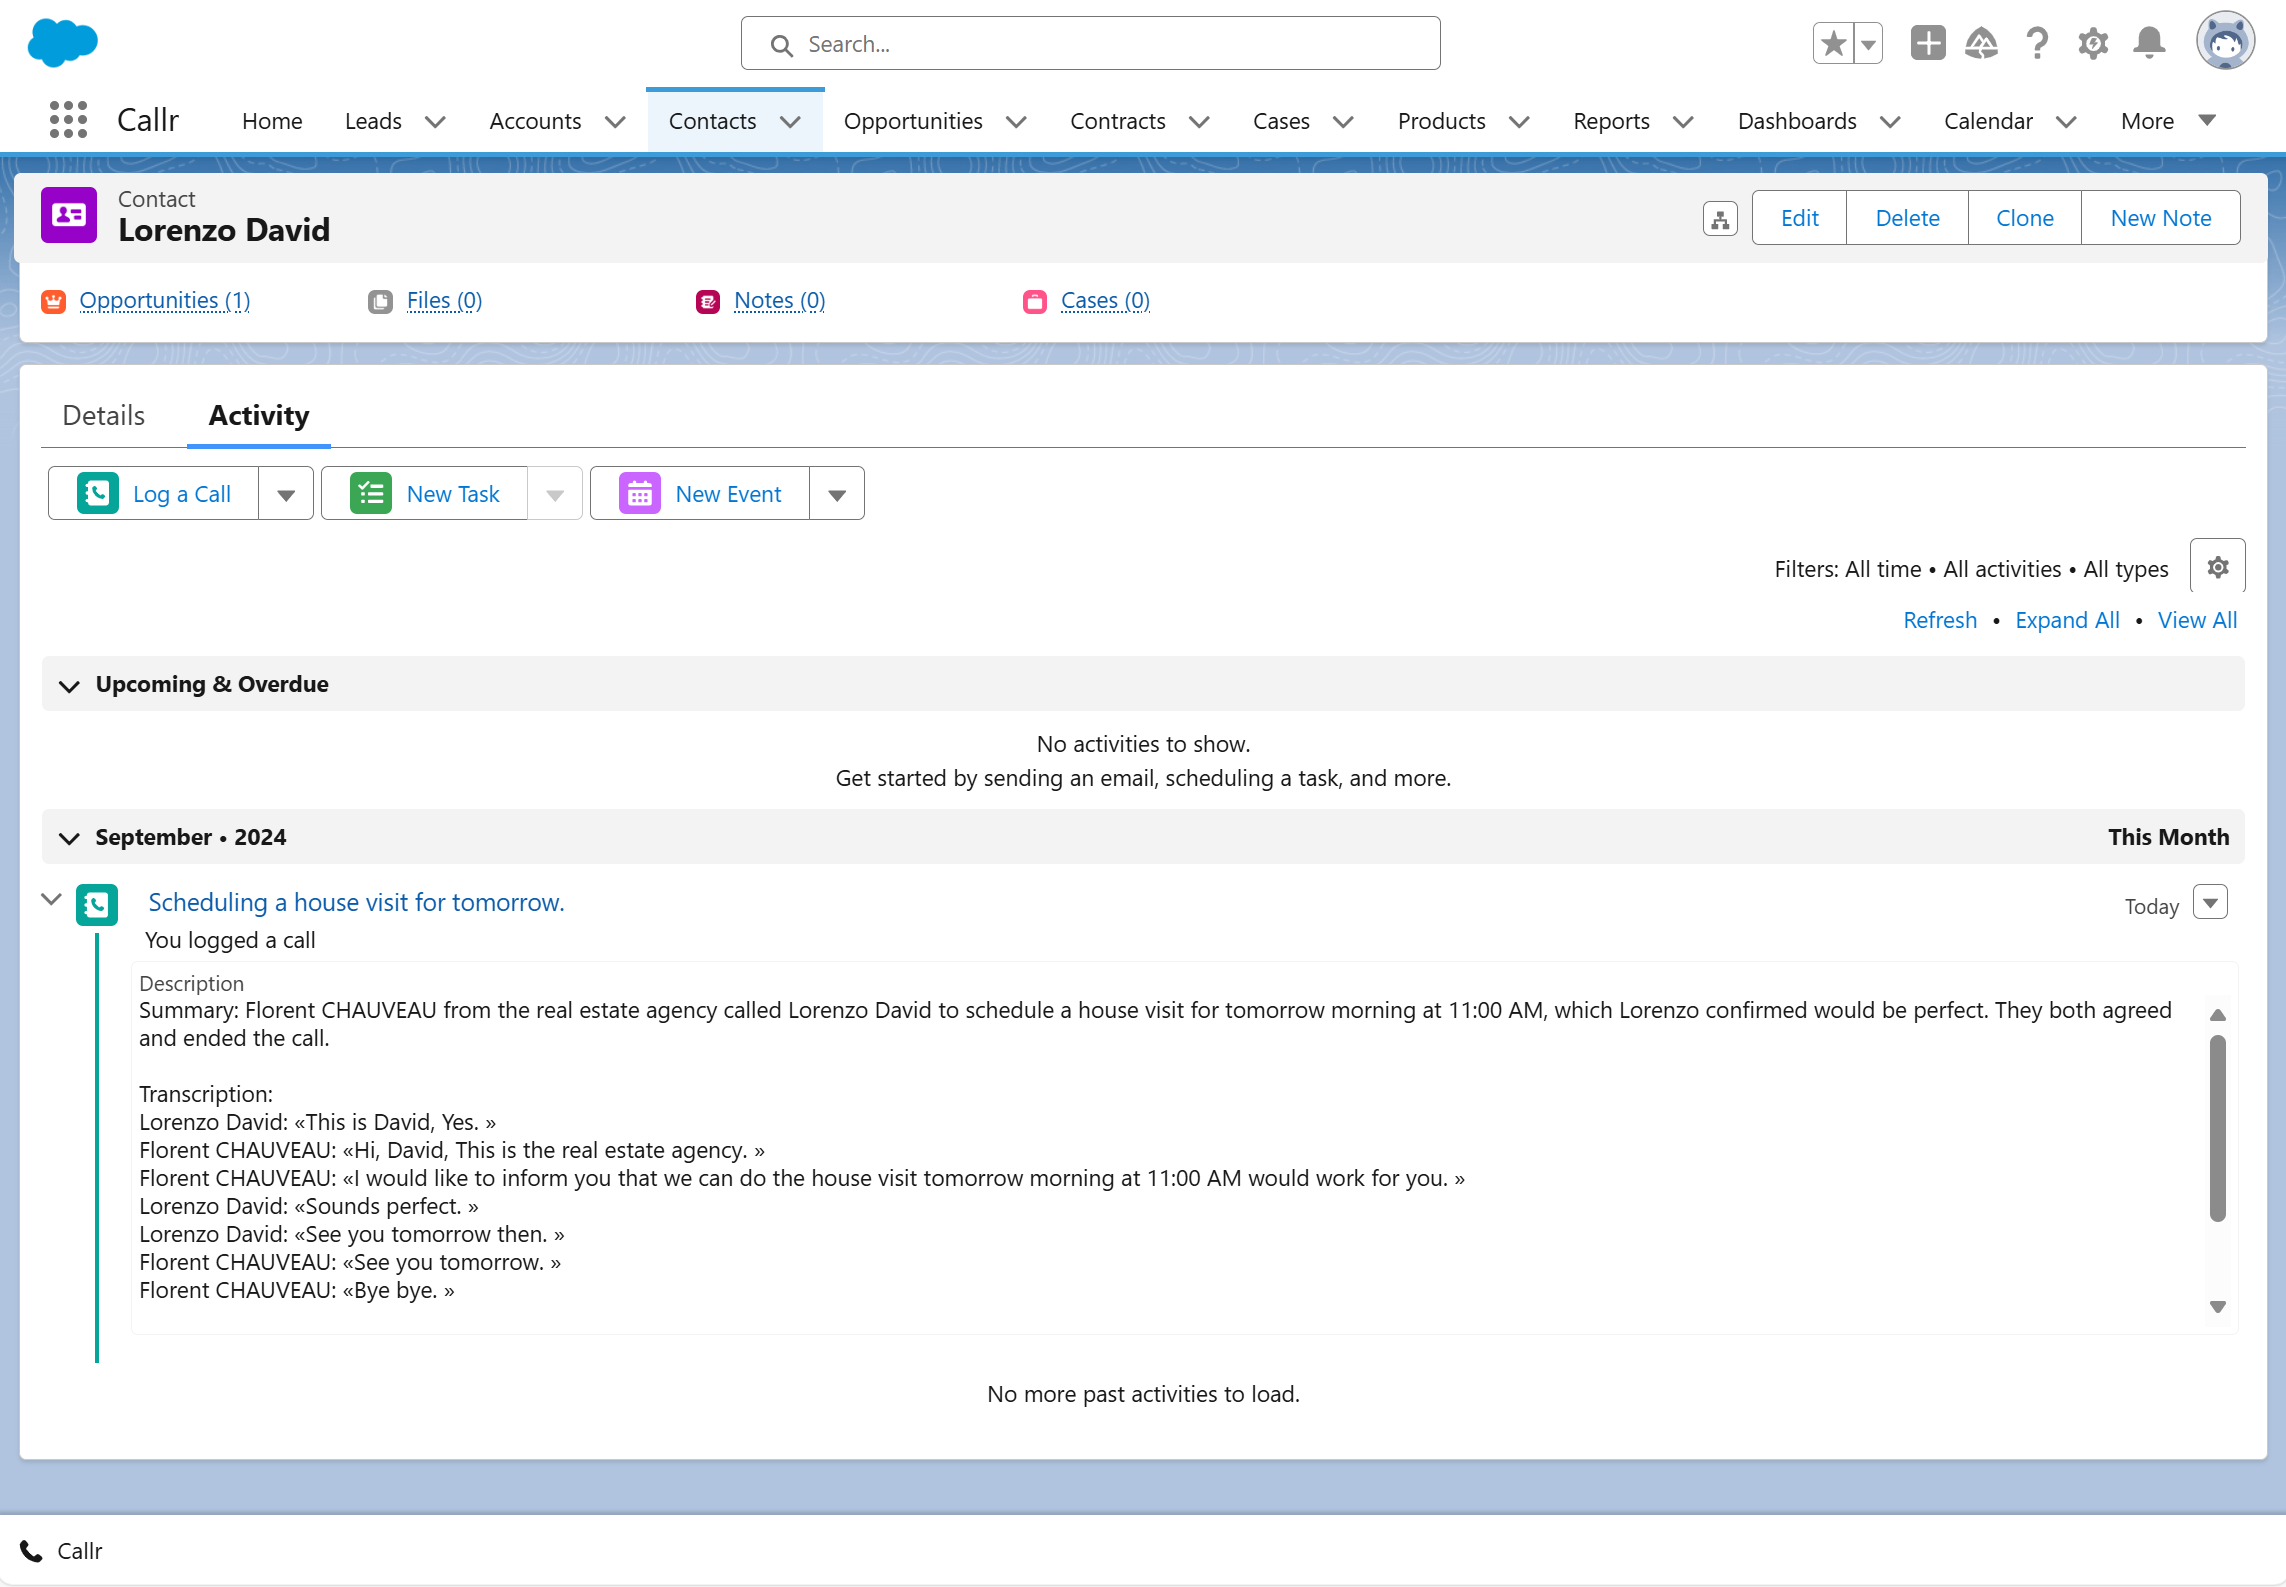Open the activity timeline filter settings gear
Image resolution: width=2286 pixels, height=1587 pixels.
click(2217, 568)
